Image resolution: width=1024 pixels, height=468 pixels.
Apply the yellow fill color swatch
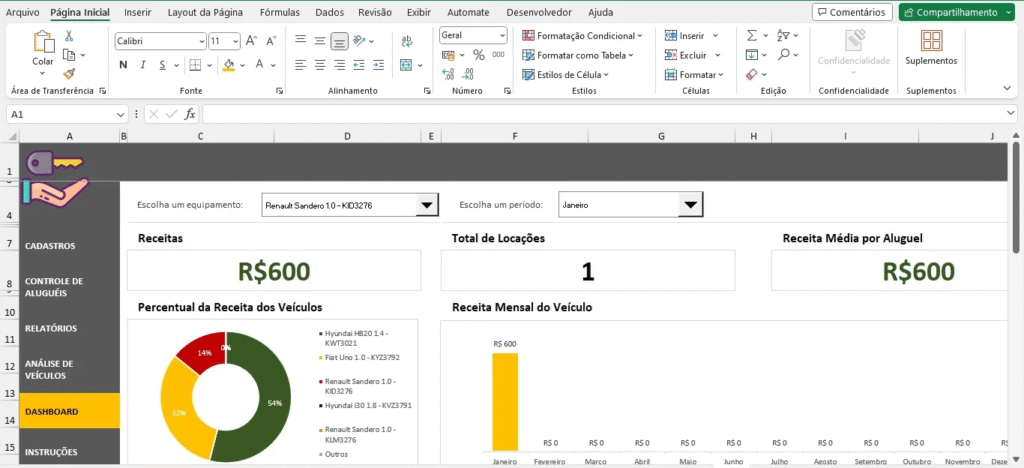pyautogui.click(x=229, y=65)
